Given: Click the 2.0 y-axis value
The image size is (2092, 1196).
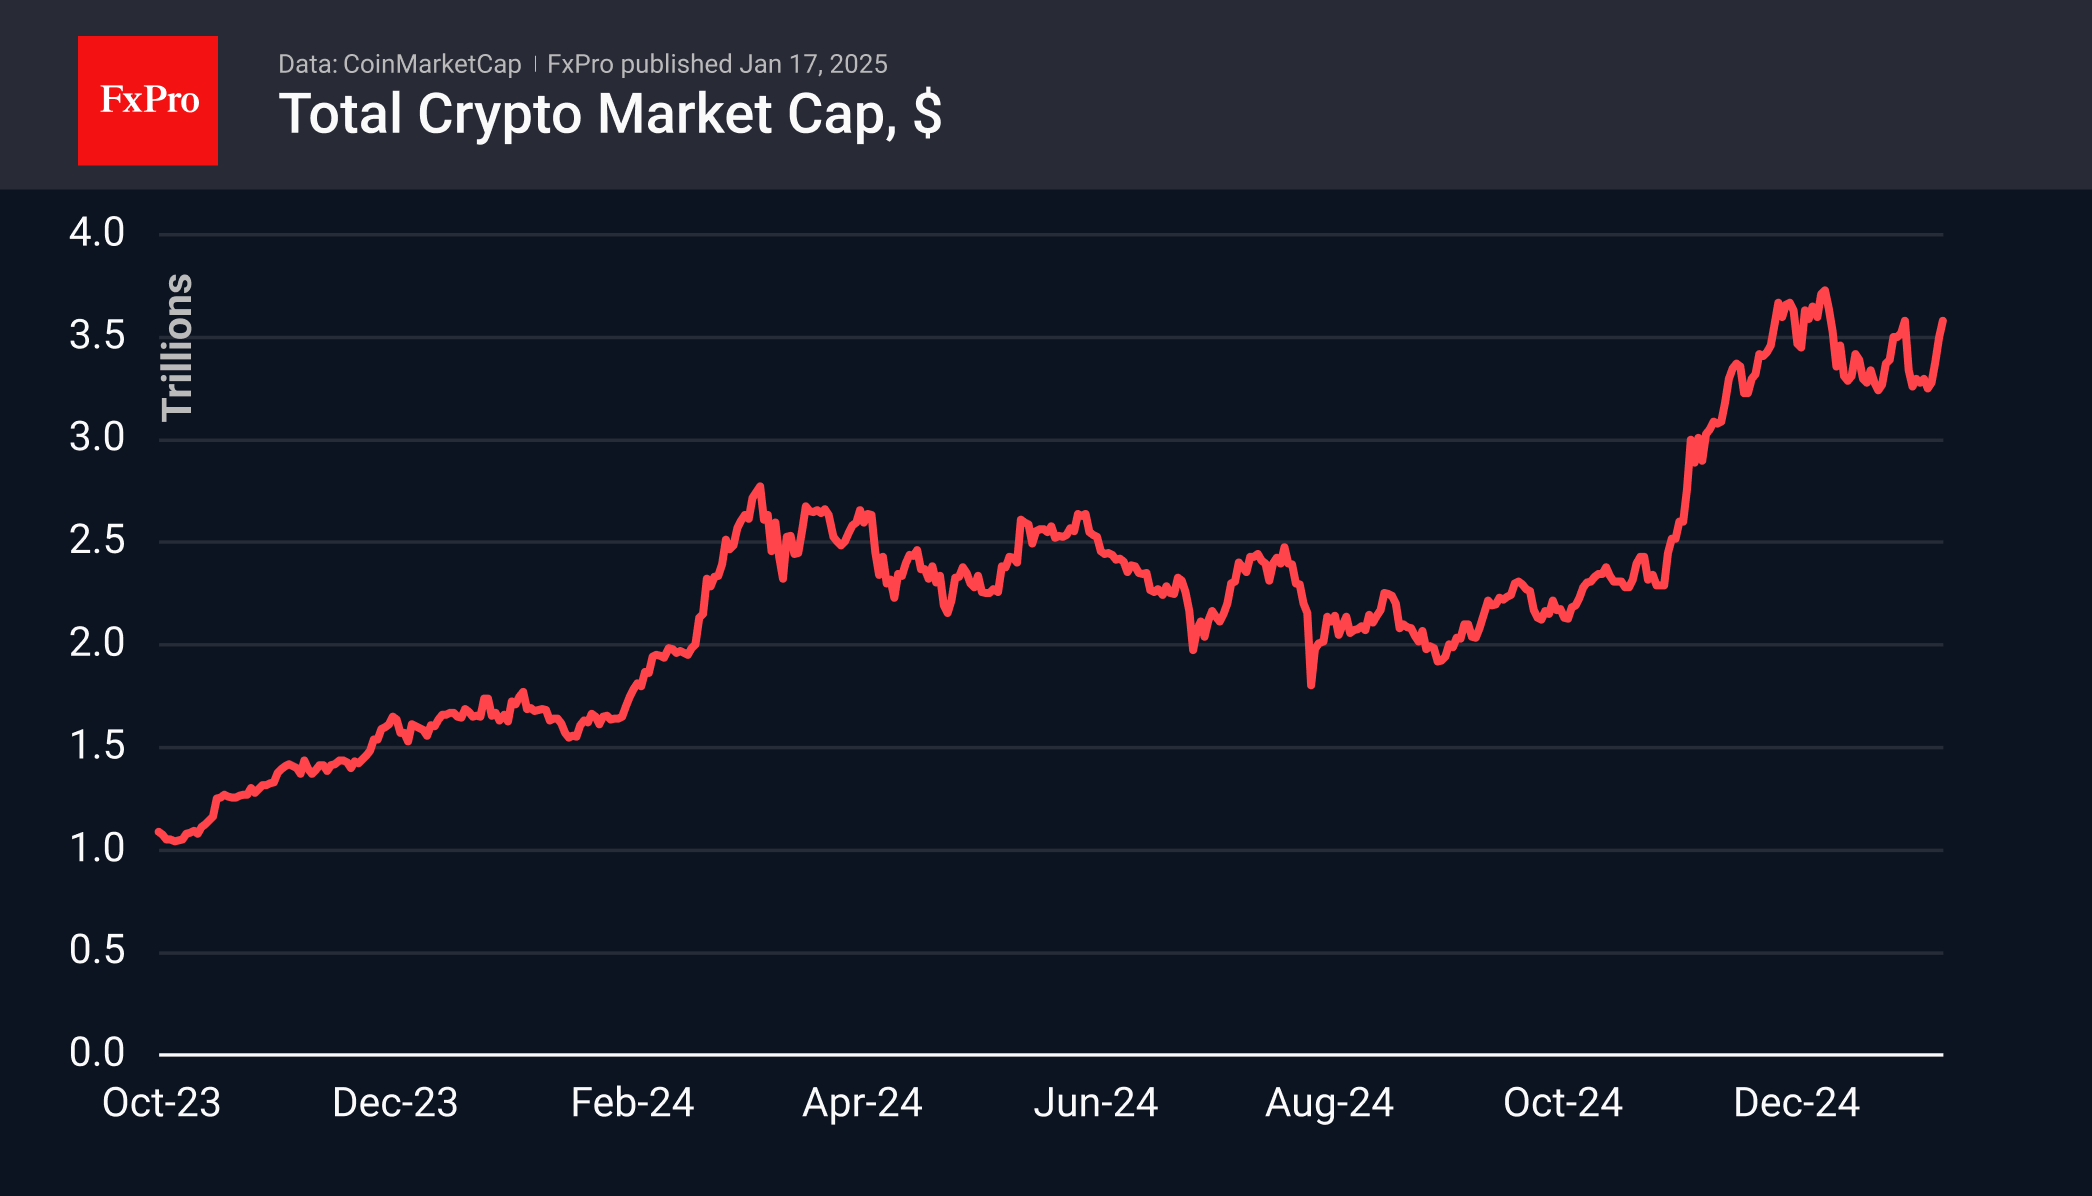Looking at the screenshot, I should (97, 642).
